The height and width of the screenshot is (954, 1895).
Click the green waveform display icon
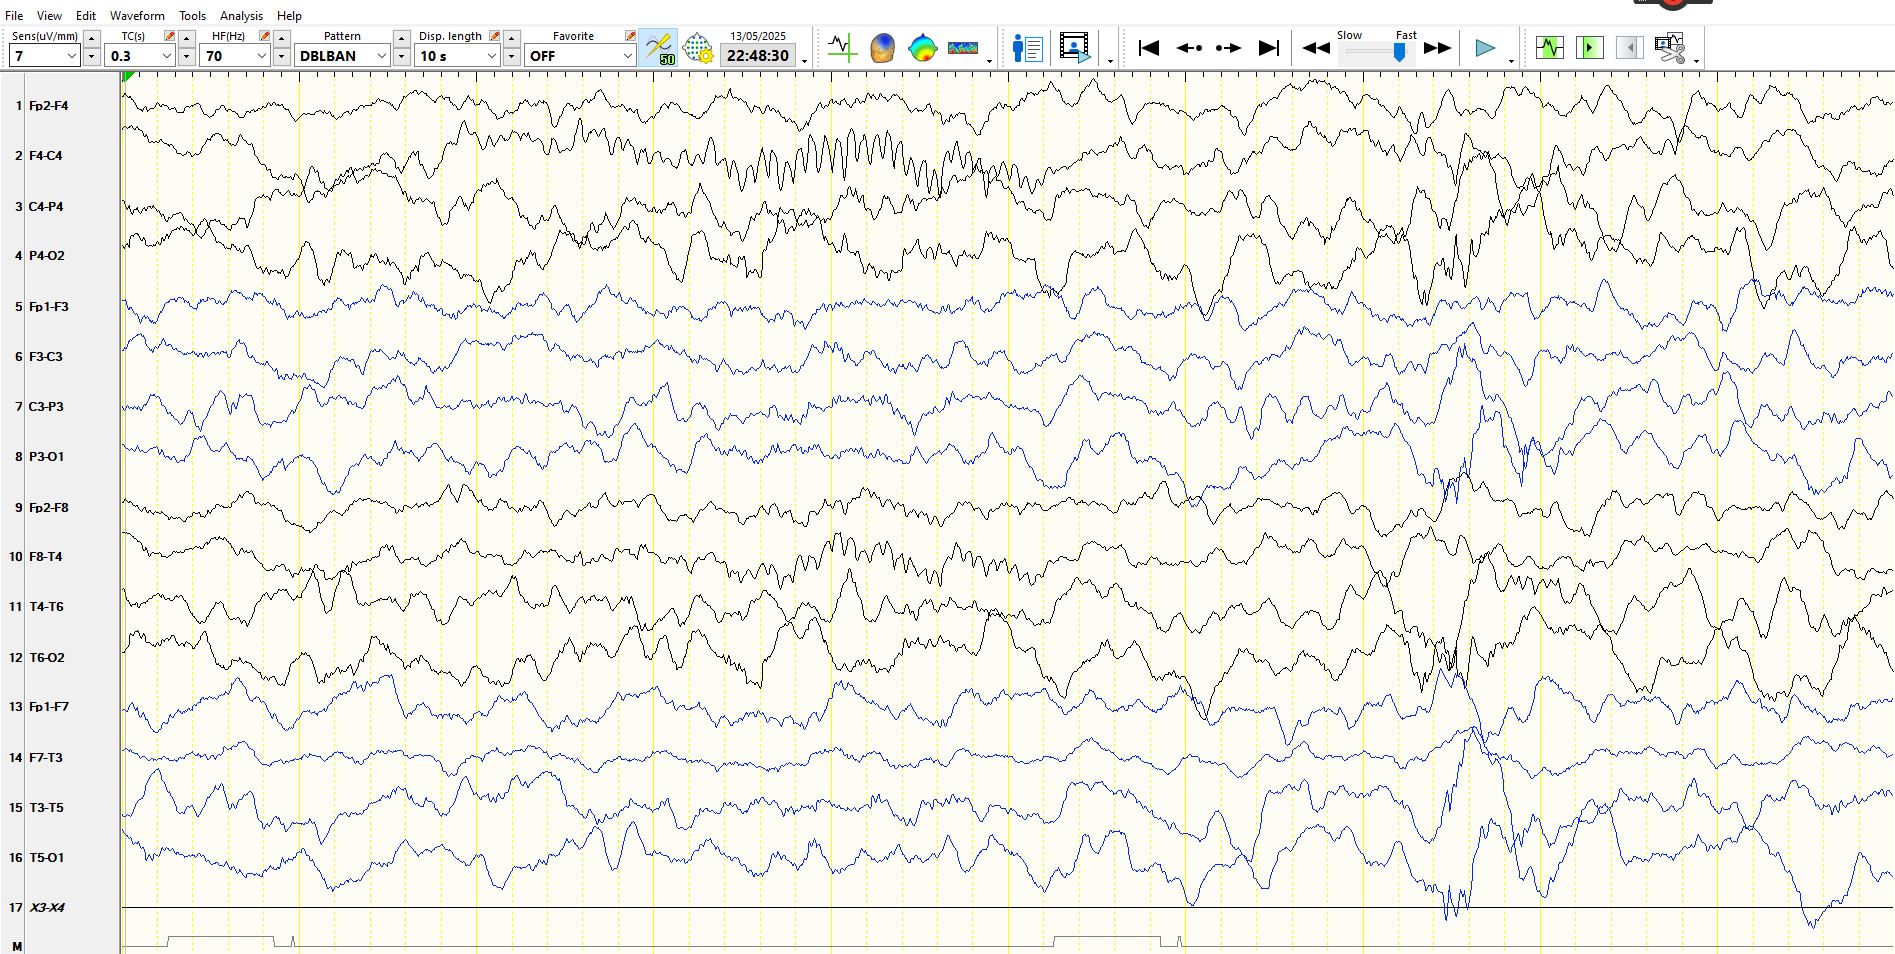pos(1550,48)
